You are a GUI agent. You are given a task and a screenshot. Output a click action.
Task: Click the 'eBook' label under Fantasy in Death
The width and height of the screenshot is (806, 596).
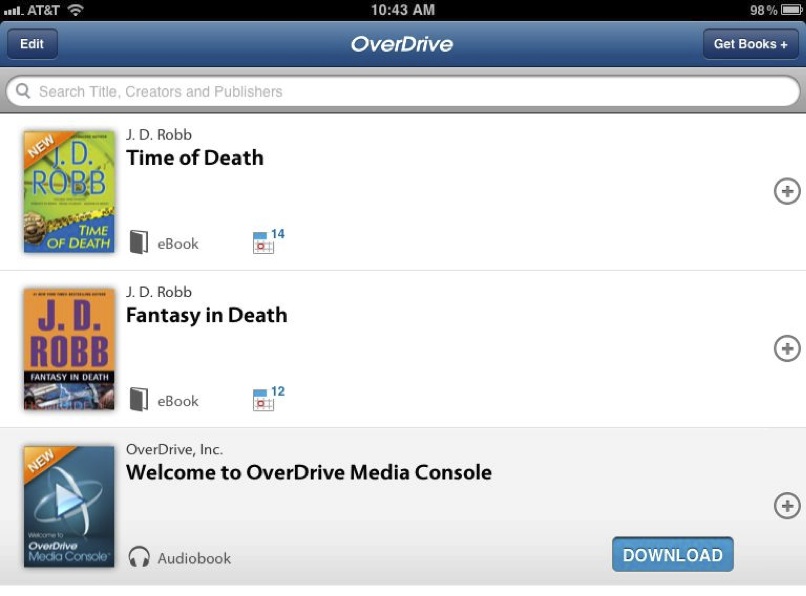click(178, 401)
